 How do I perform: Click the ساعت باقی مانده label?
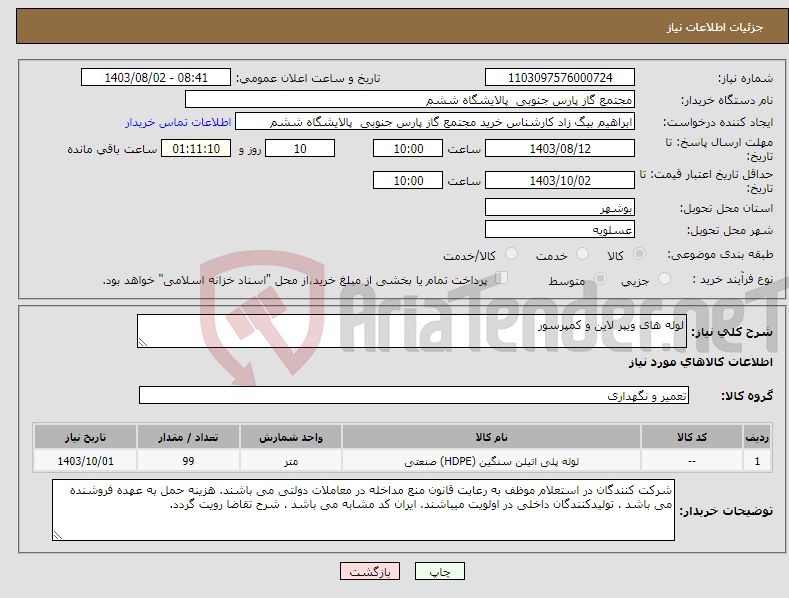(112, 150)
